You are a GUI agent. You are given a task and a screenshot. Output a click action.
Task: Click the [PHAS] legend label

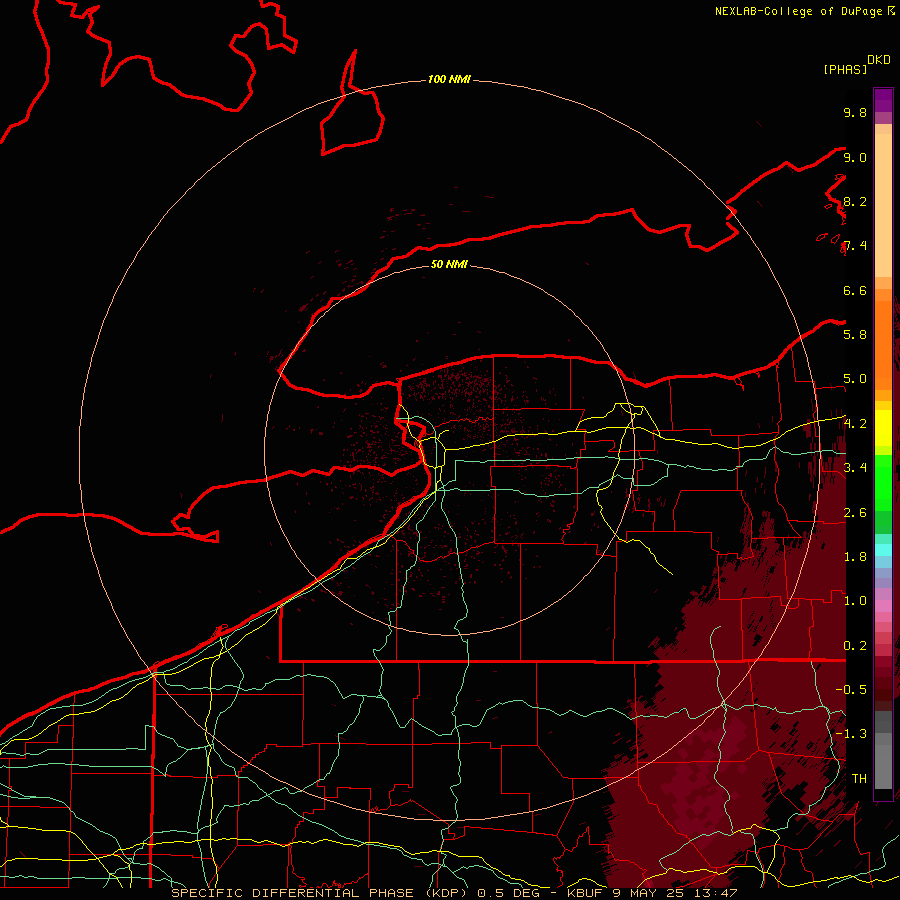(845, 69)
